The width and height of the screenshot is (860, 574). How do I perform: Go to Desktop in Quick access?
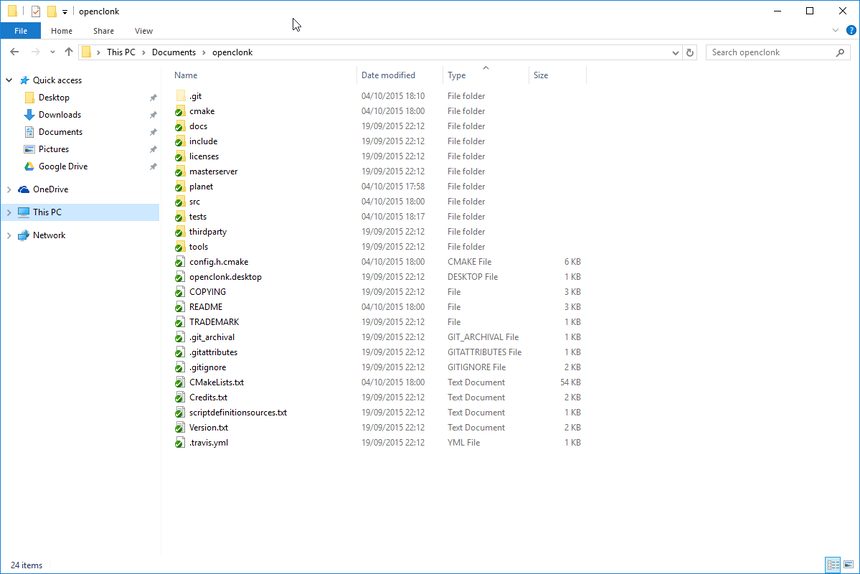tap(54, 98)
